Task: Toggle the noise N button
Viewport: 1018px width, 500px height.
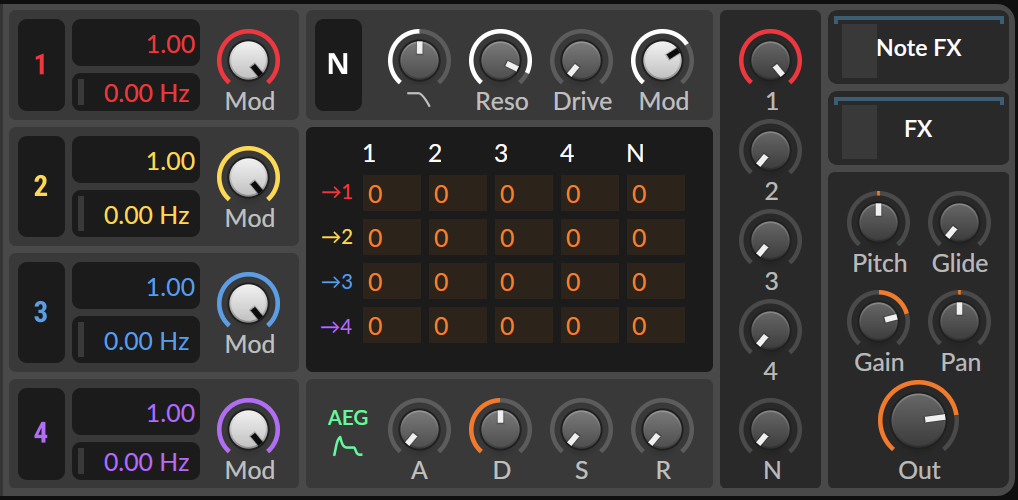Action: 338,65
